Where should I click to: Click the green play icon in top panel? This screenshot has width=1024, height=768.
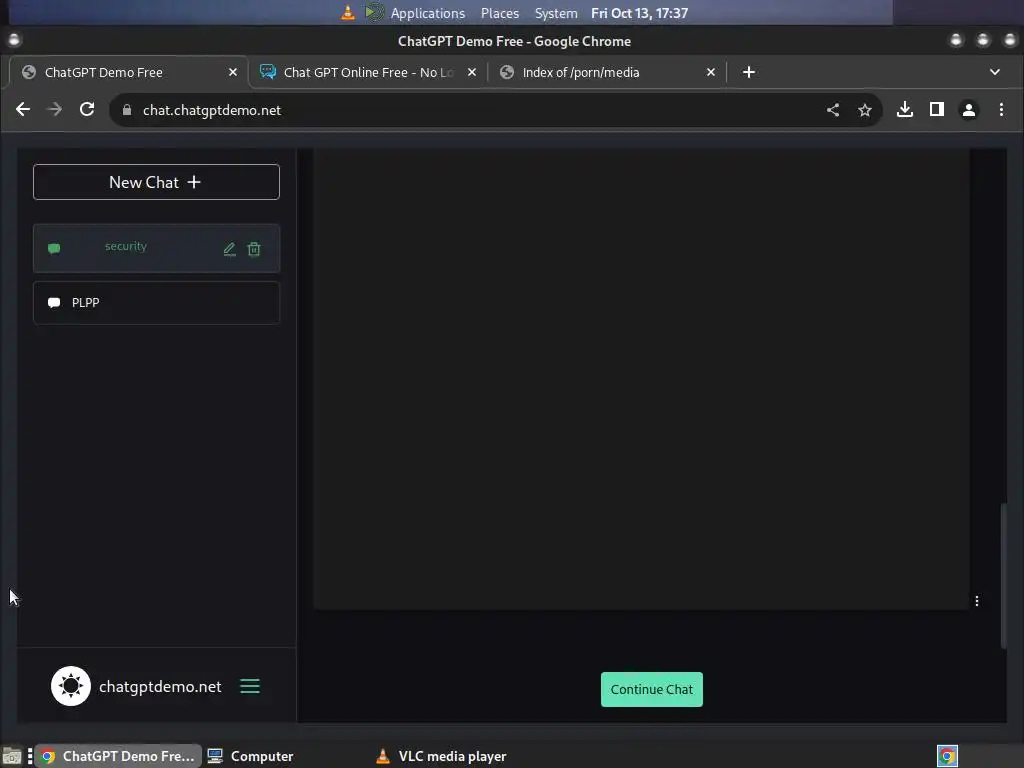point(374,12)
